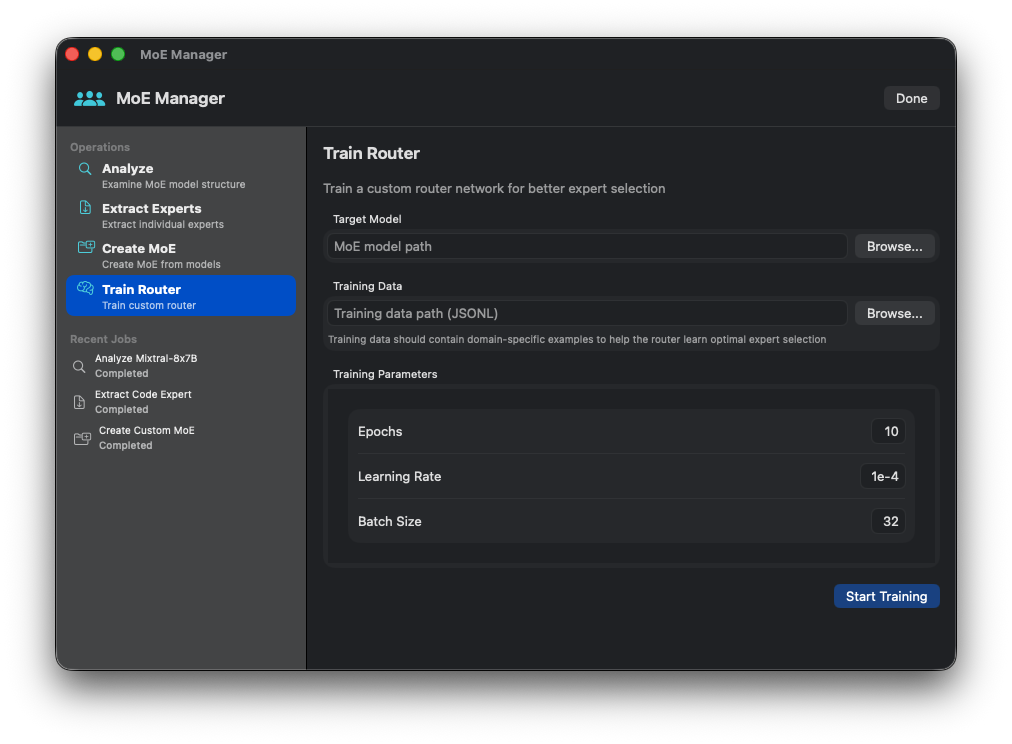Screen dimensions: 1012x744
Task: Click the MoE Manager people icon in header
Action: 89,98
